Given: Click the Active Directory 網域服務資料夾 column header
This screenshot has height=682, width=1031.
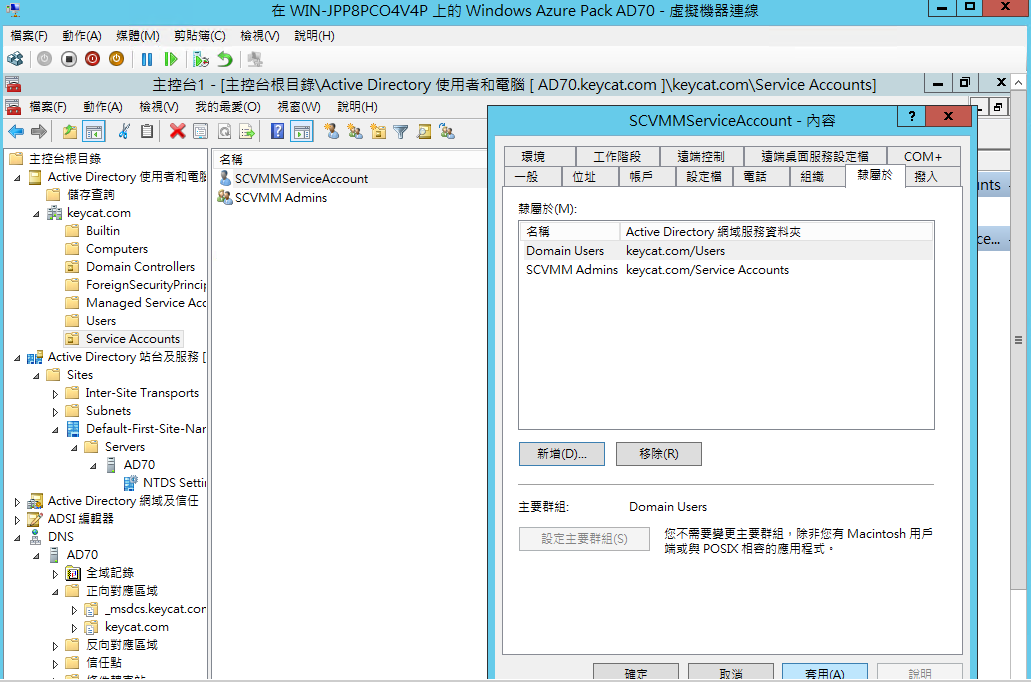Looking at the screenshot, I should pos(776,231).
